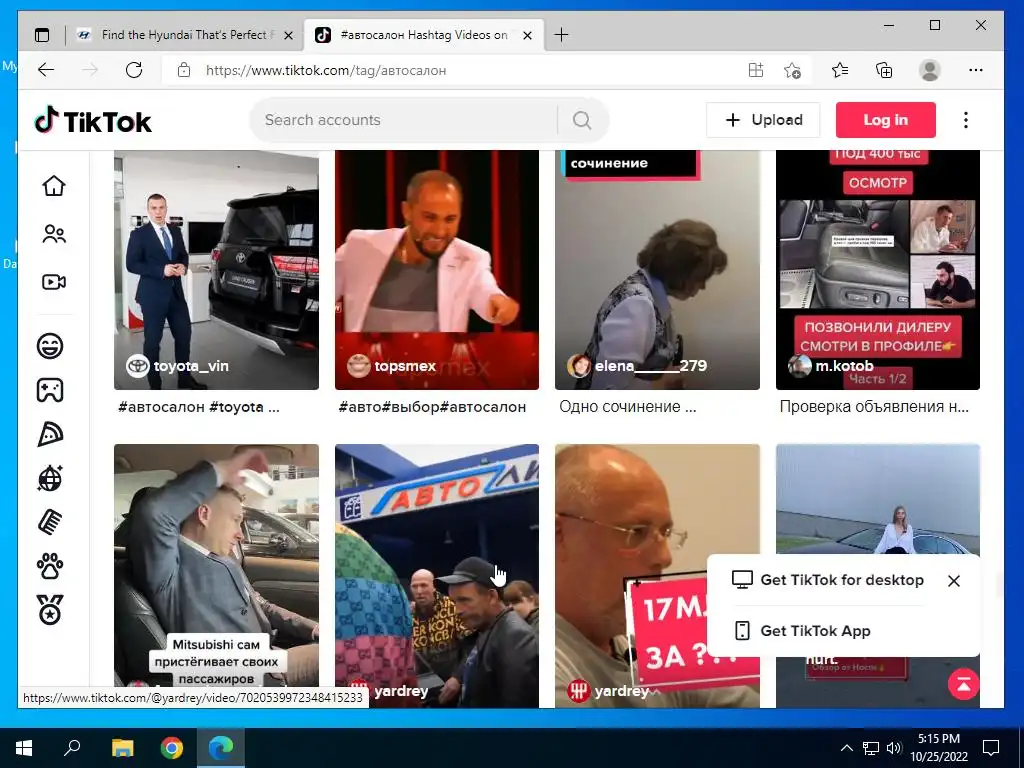Show hidden system tray icons chevron
Screen dimensions: 1024x768
pos(846,748)
